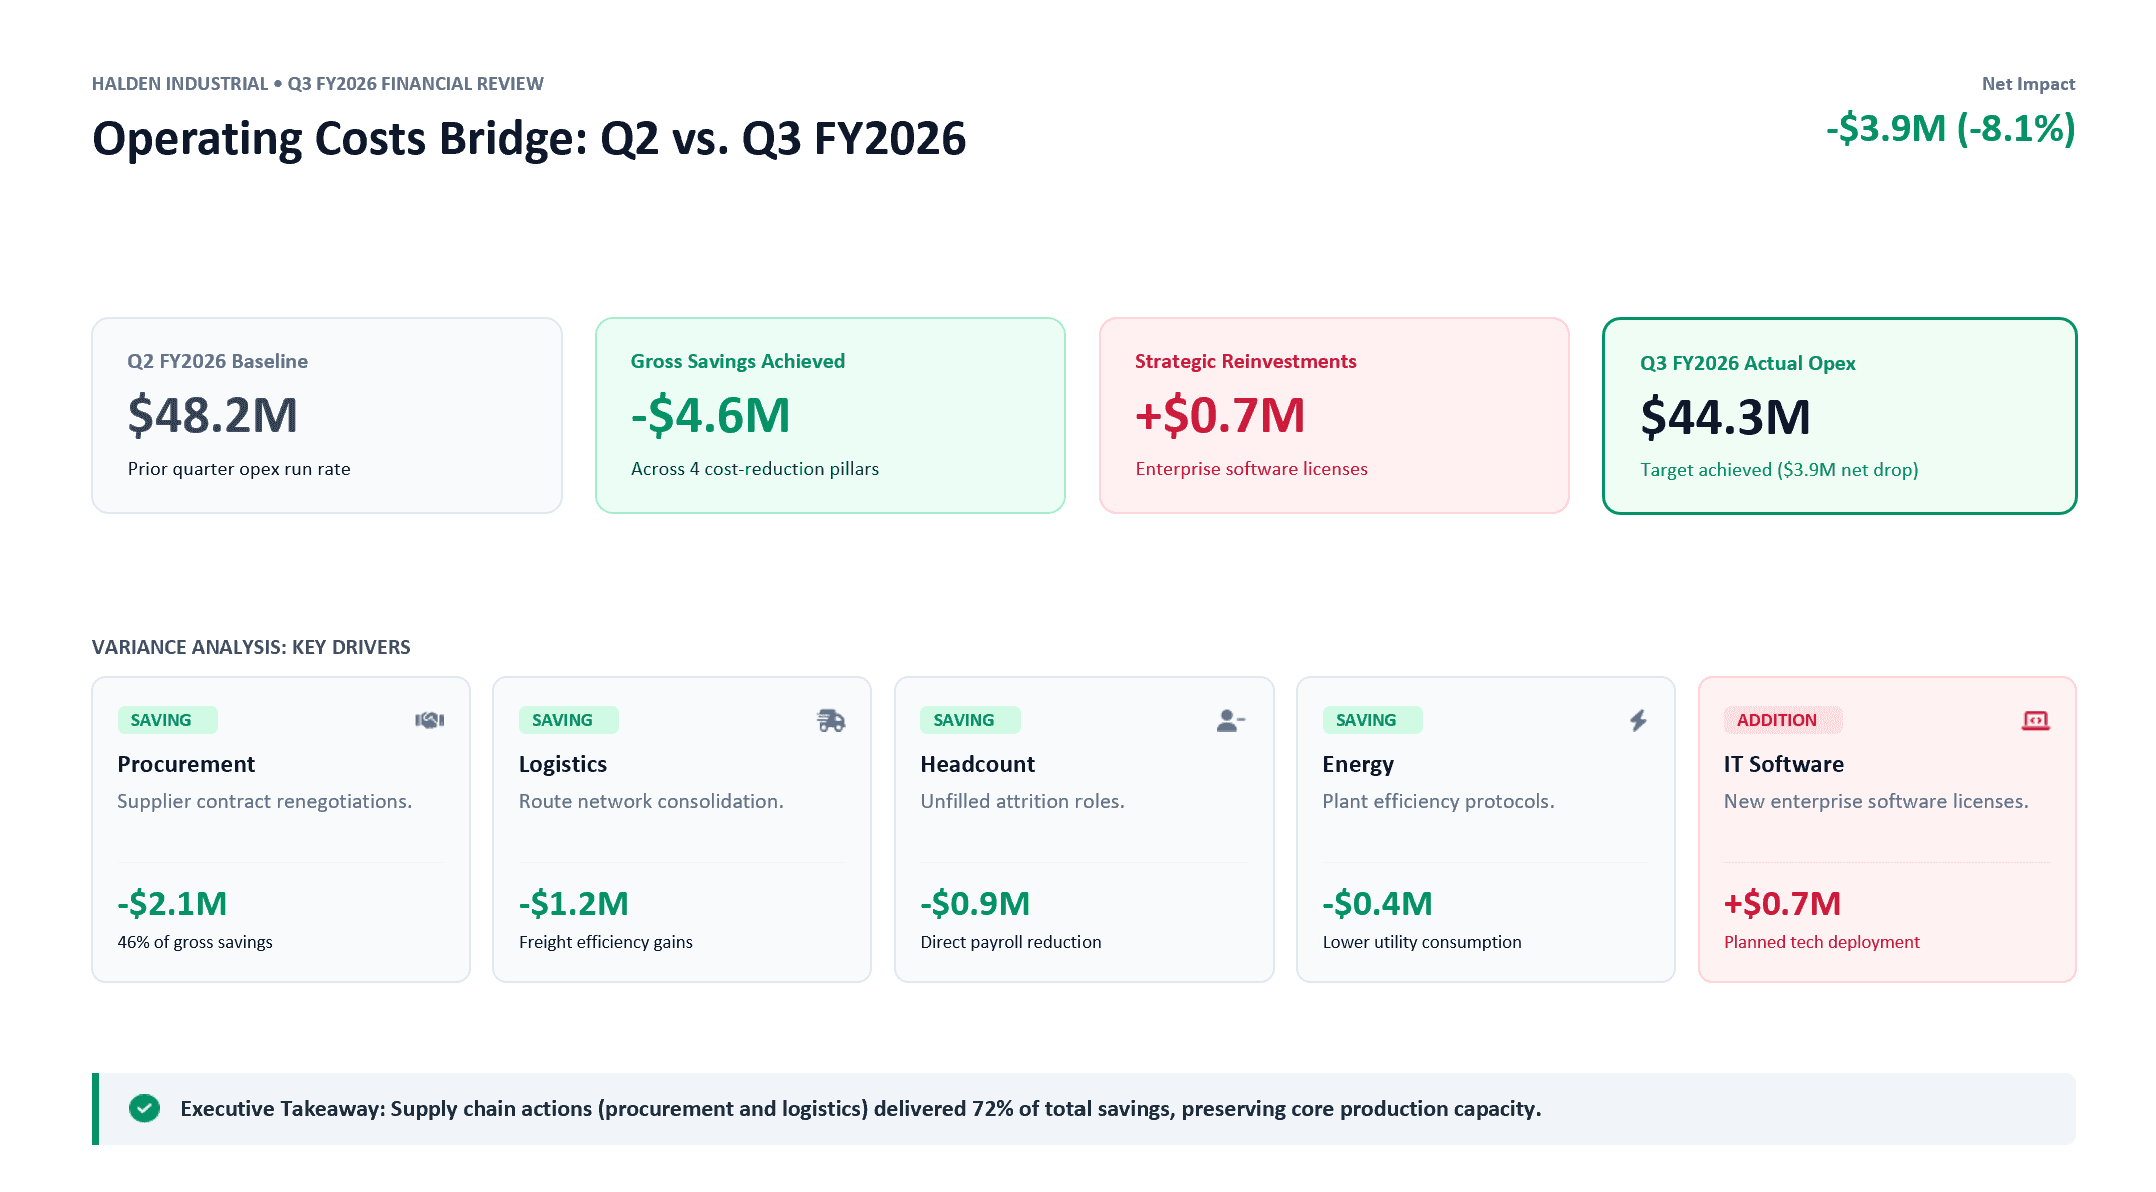This screenshot has height=1192, width=2156.
Task: Click '46% of gross savings' note
Action: [x=195, y=942]
